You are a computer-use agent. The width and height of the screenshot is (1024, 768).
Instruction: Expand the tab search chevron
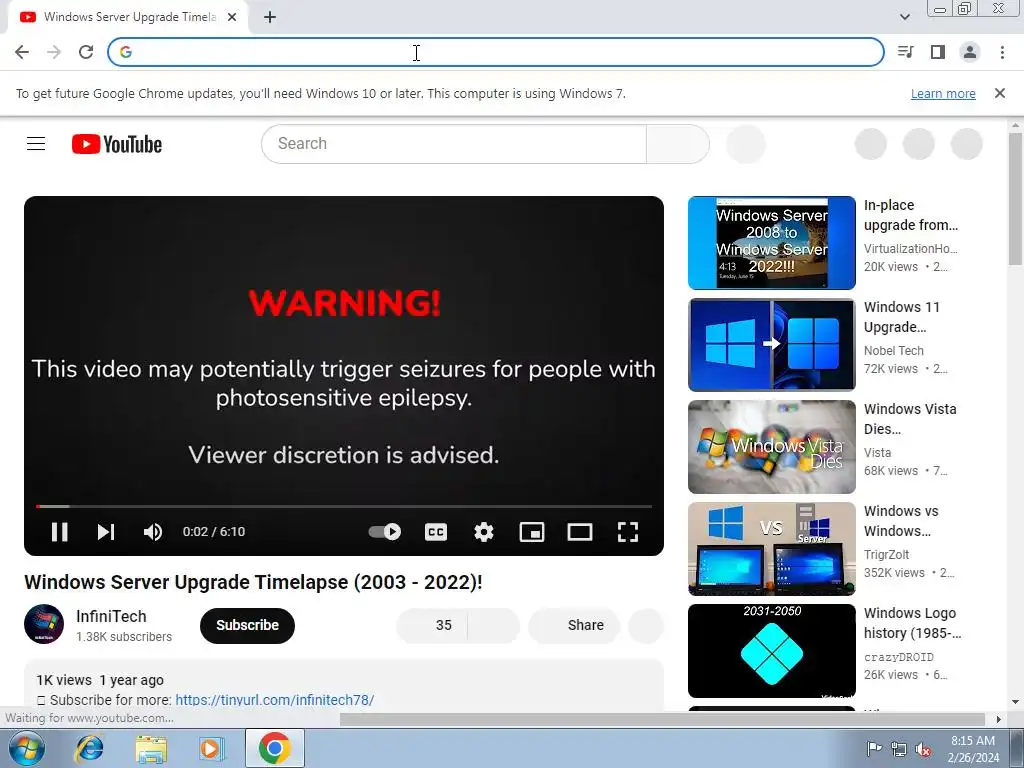(x=904, y=17)
